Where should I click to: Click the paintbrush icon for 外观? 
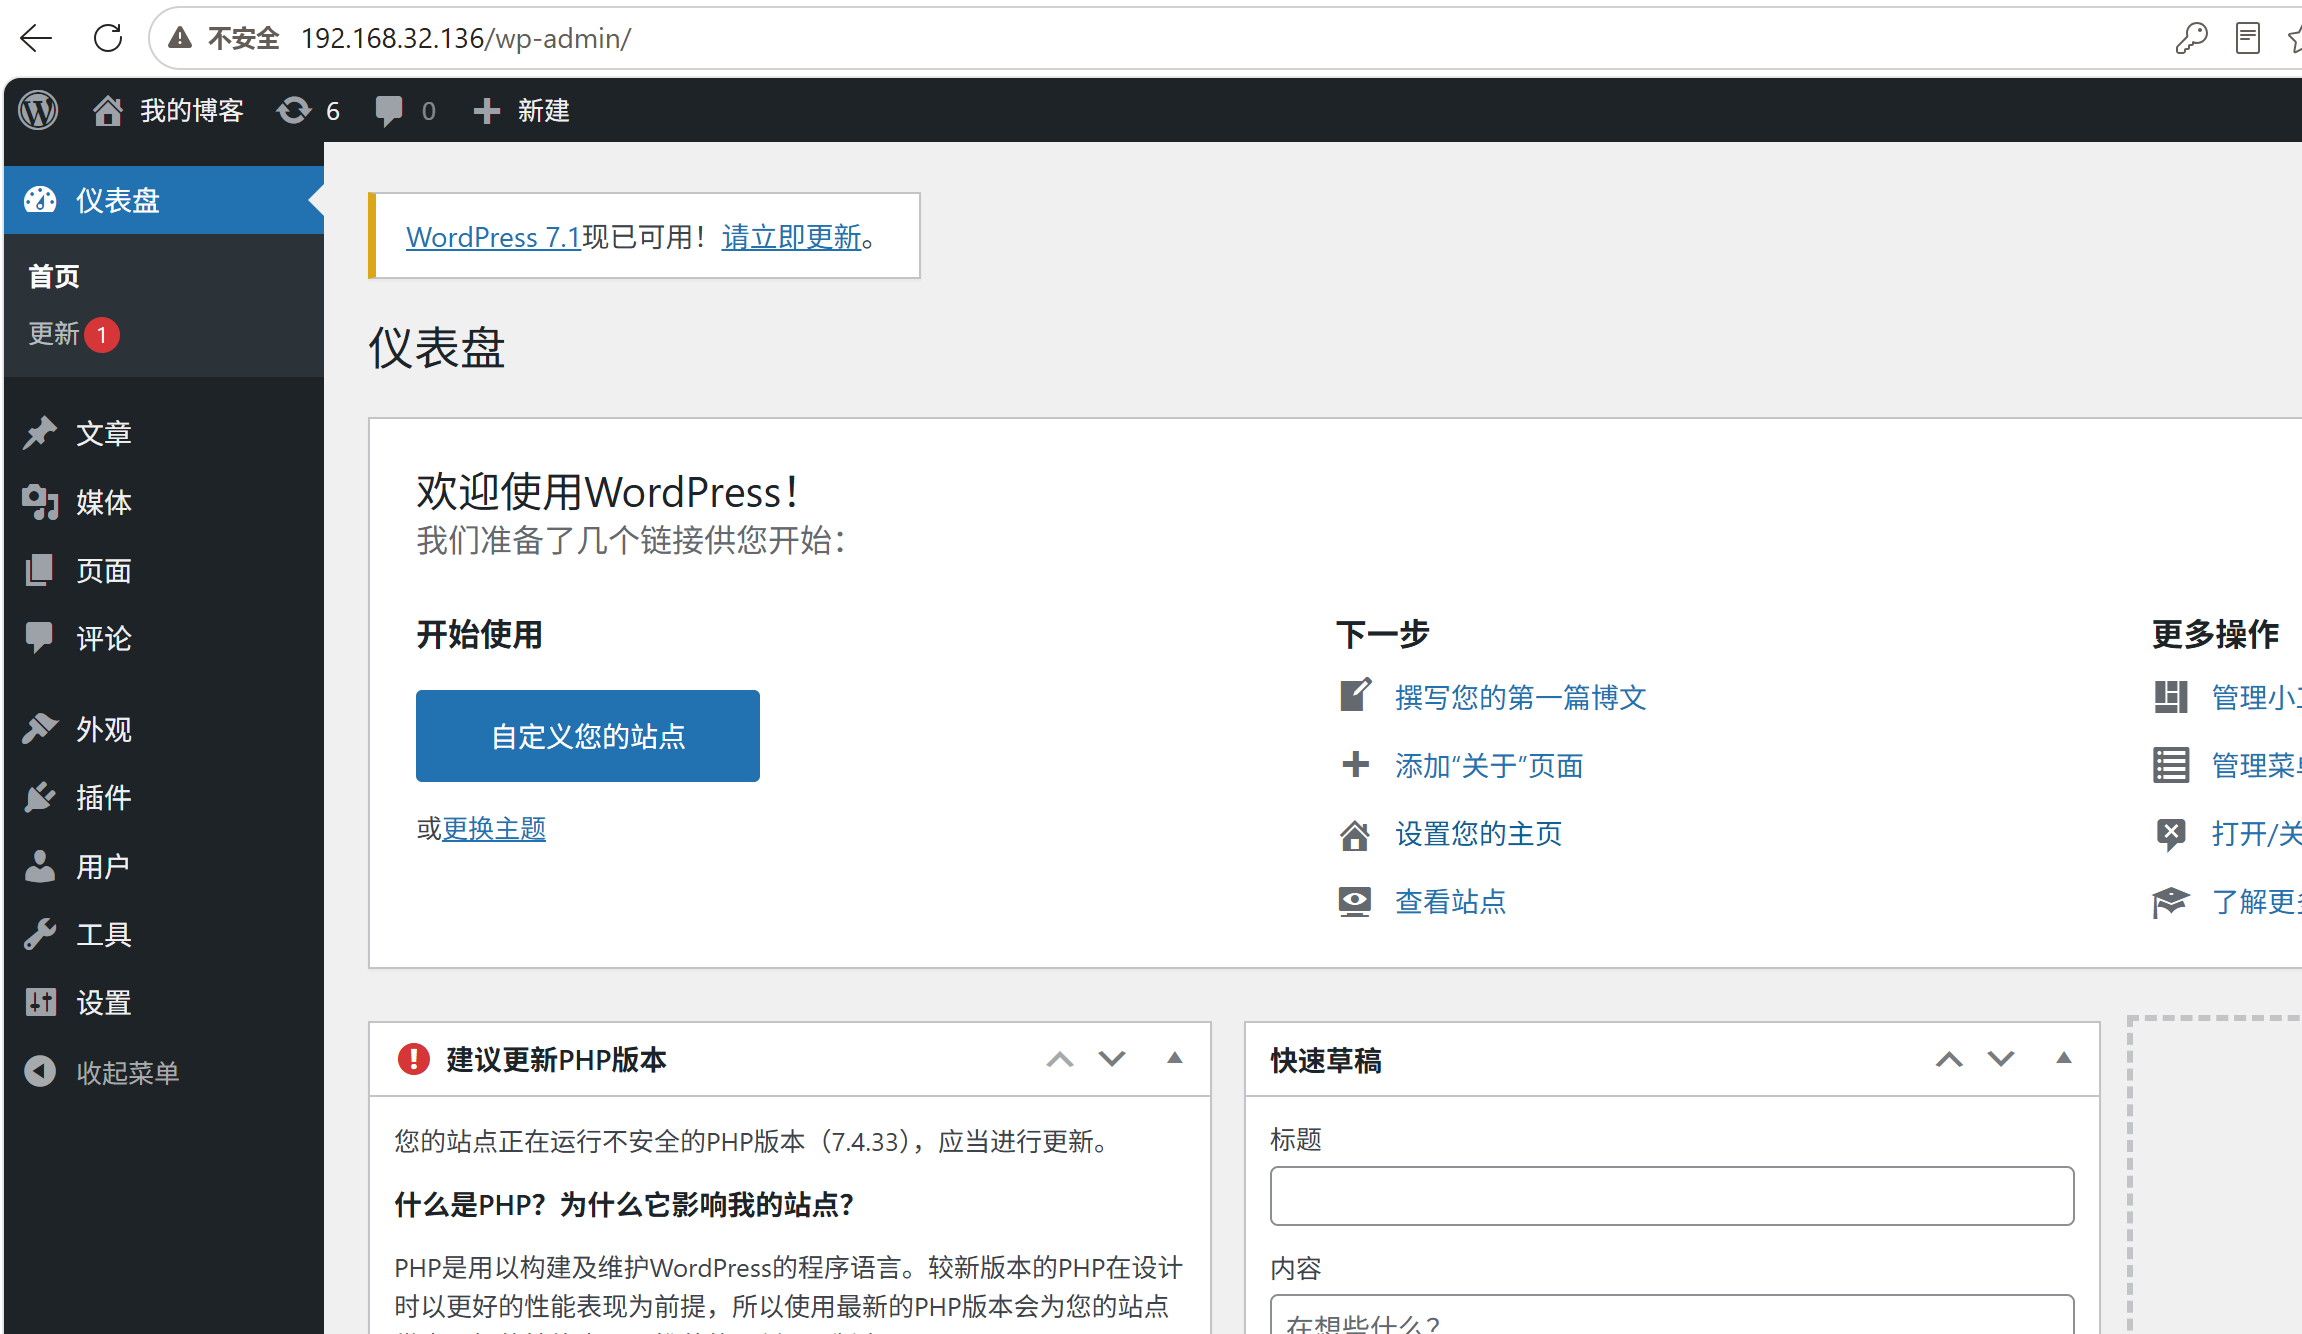click(x=40, y=729)
